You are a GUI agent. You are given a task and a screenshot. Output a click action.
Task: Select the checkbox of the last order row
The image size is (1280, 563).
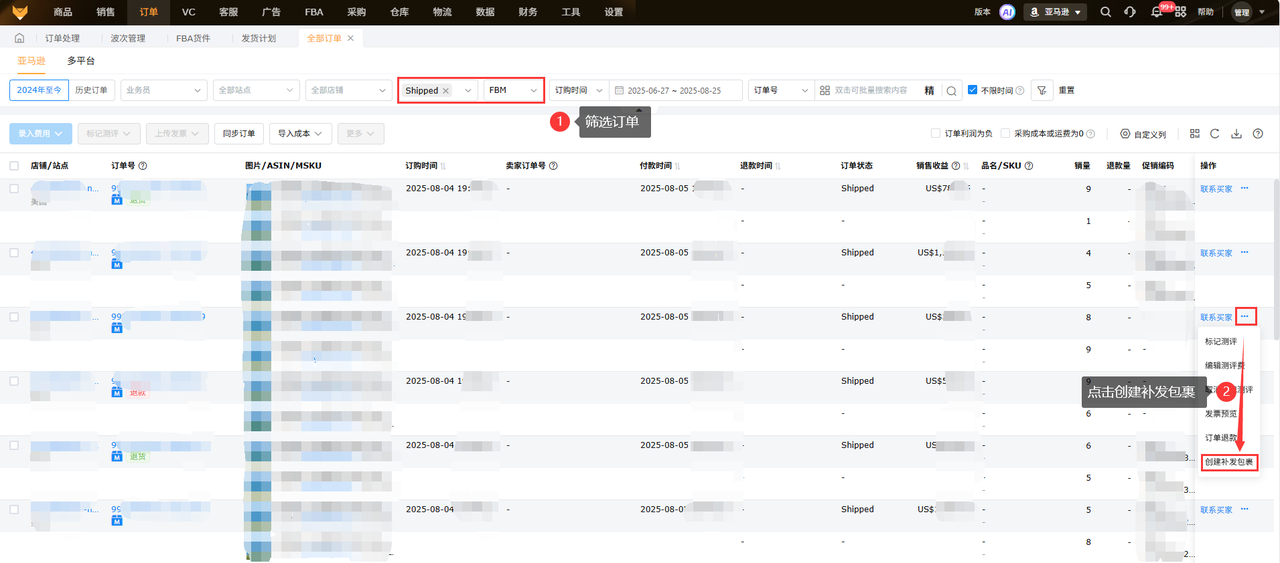pos(14,509)
